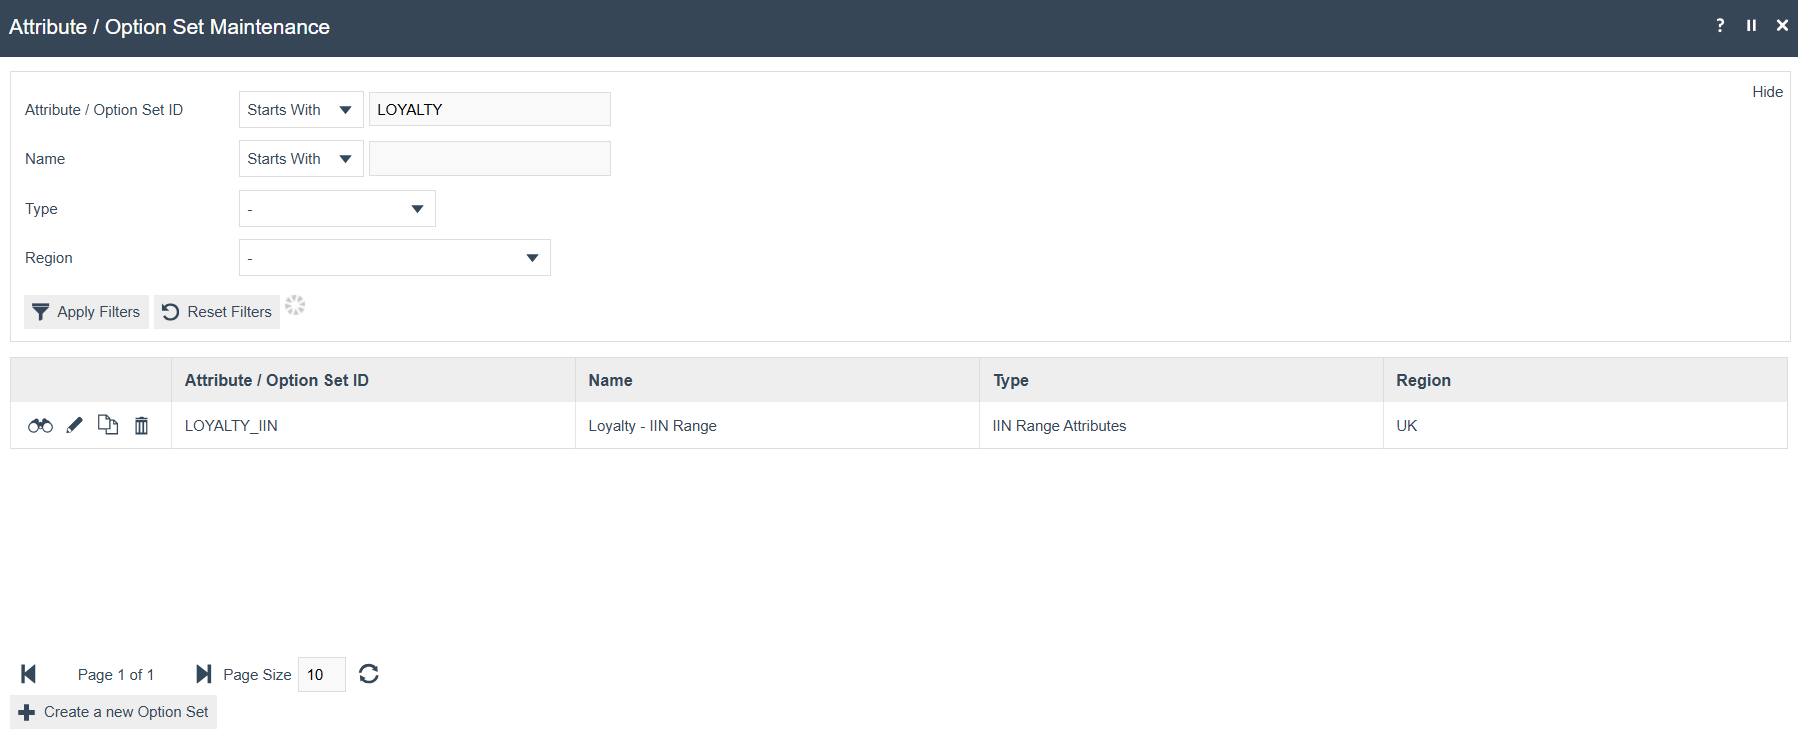Open Attribute ID match operator dropdown
The width and height of the screenshot is (1798, 741).
coord(301,110)
